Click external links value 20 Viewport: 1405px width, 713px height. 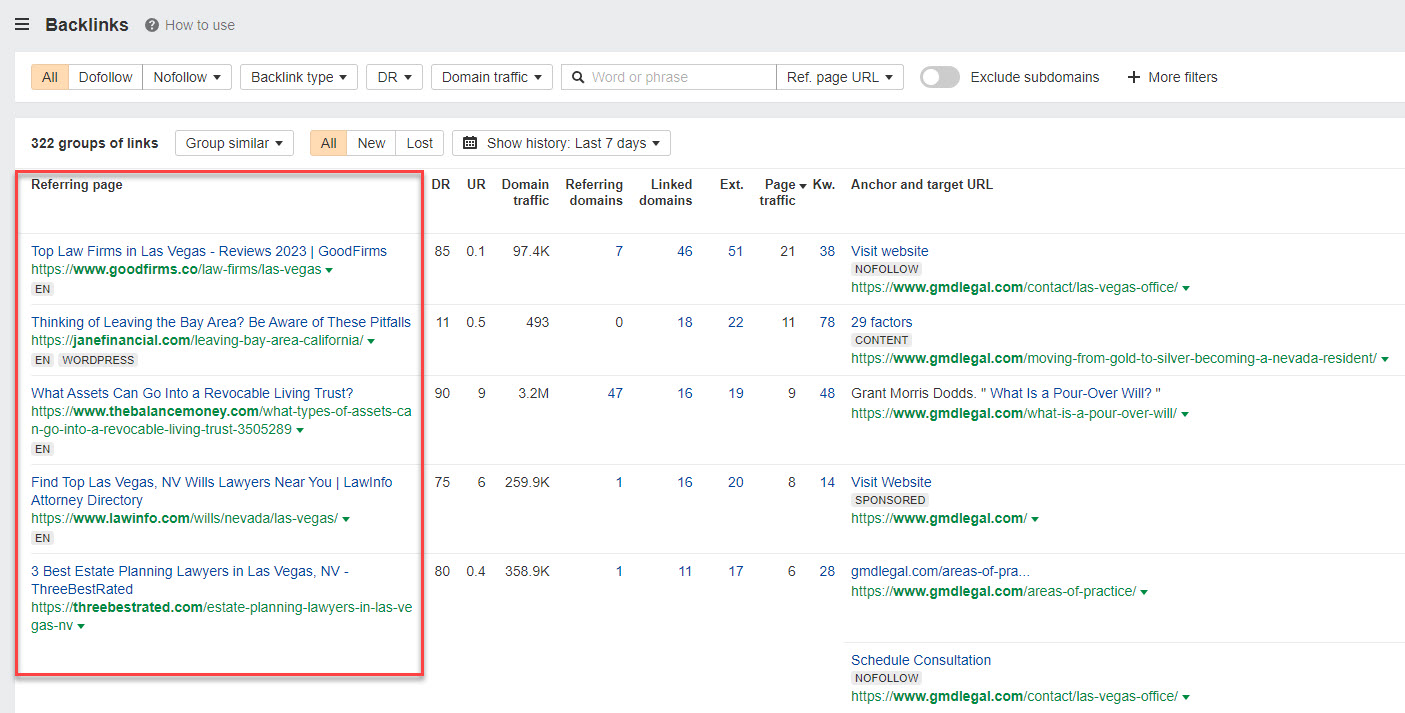click(735, 482)
